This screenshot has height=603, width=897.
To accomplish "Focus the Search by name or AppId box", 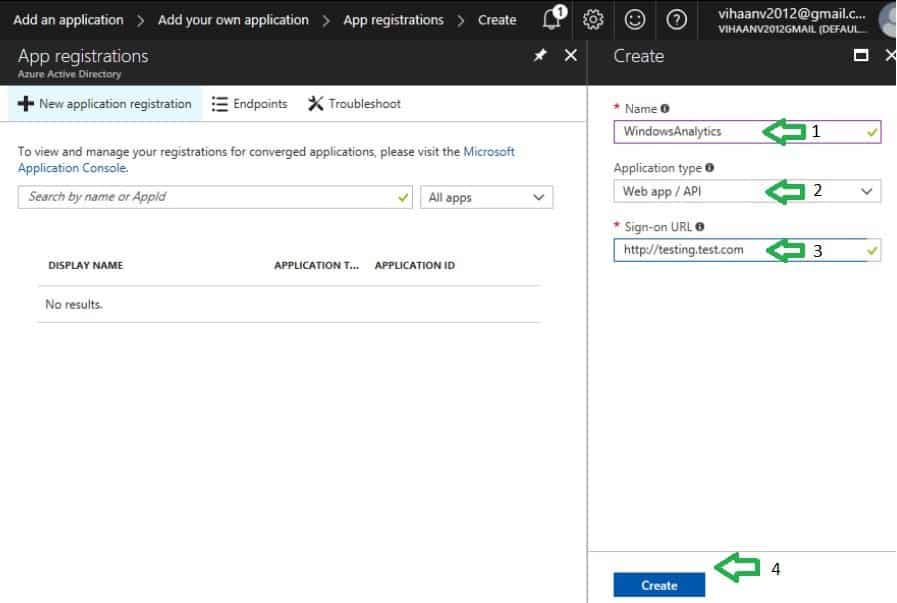I will pos(215,197).
